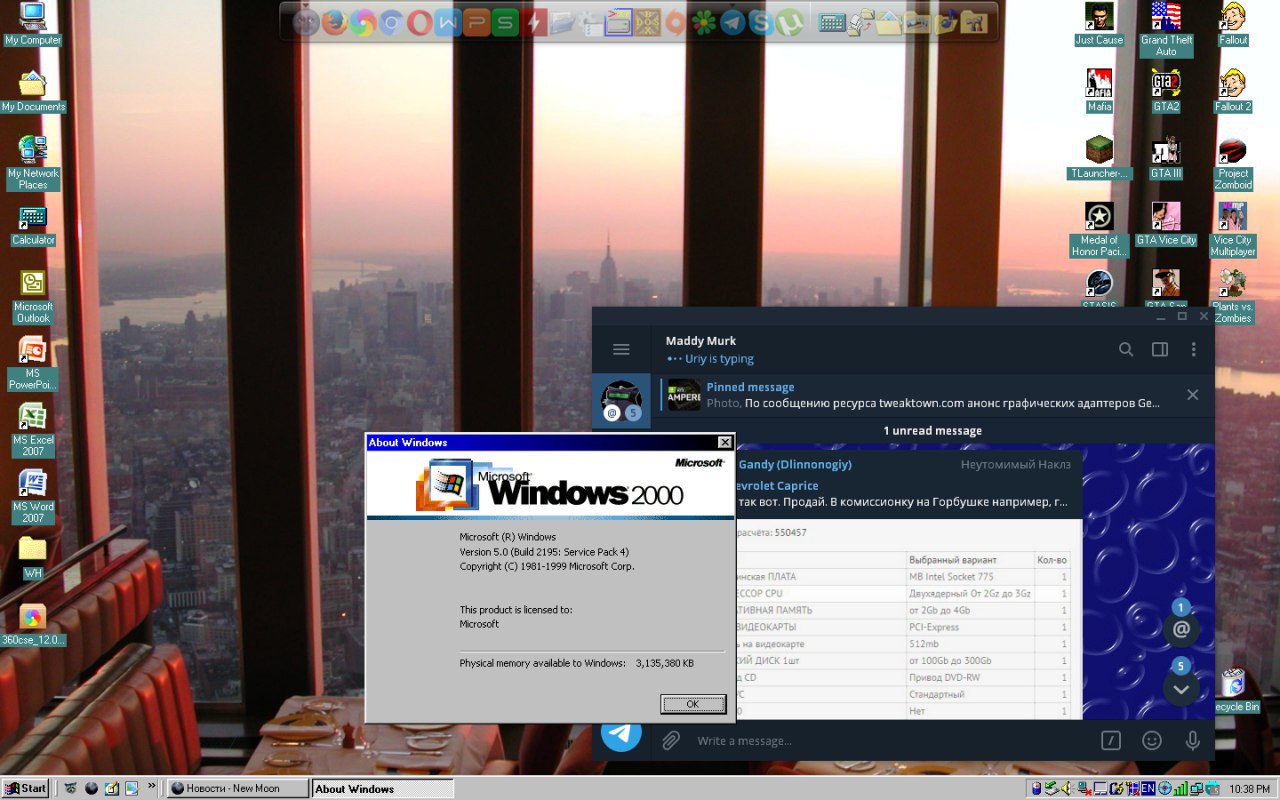Launch ICQ flower icon in dock
Viewport: 1280px width, 800px height.
click(x=705, y=22)
